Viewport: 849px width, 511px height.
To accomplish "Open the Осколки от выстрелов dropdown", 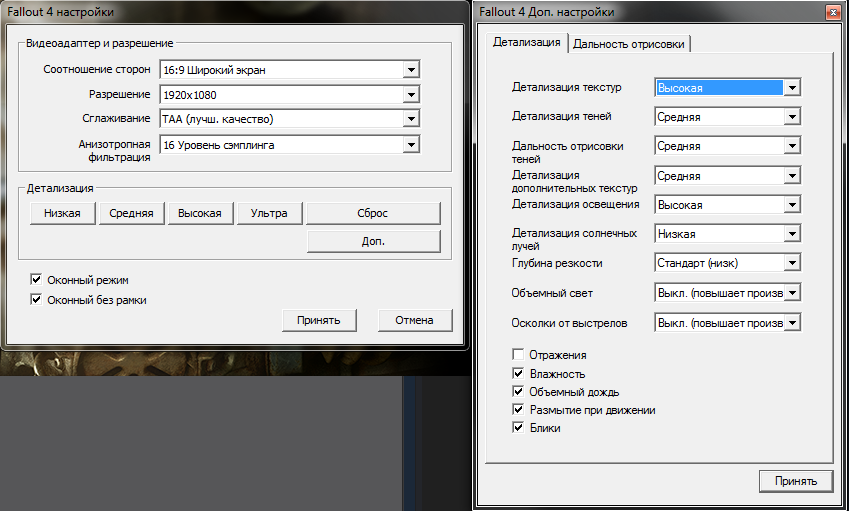I will (727, 323).
